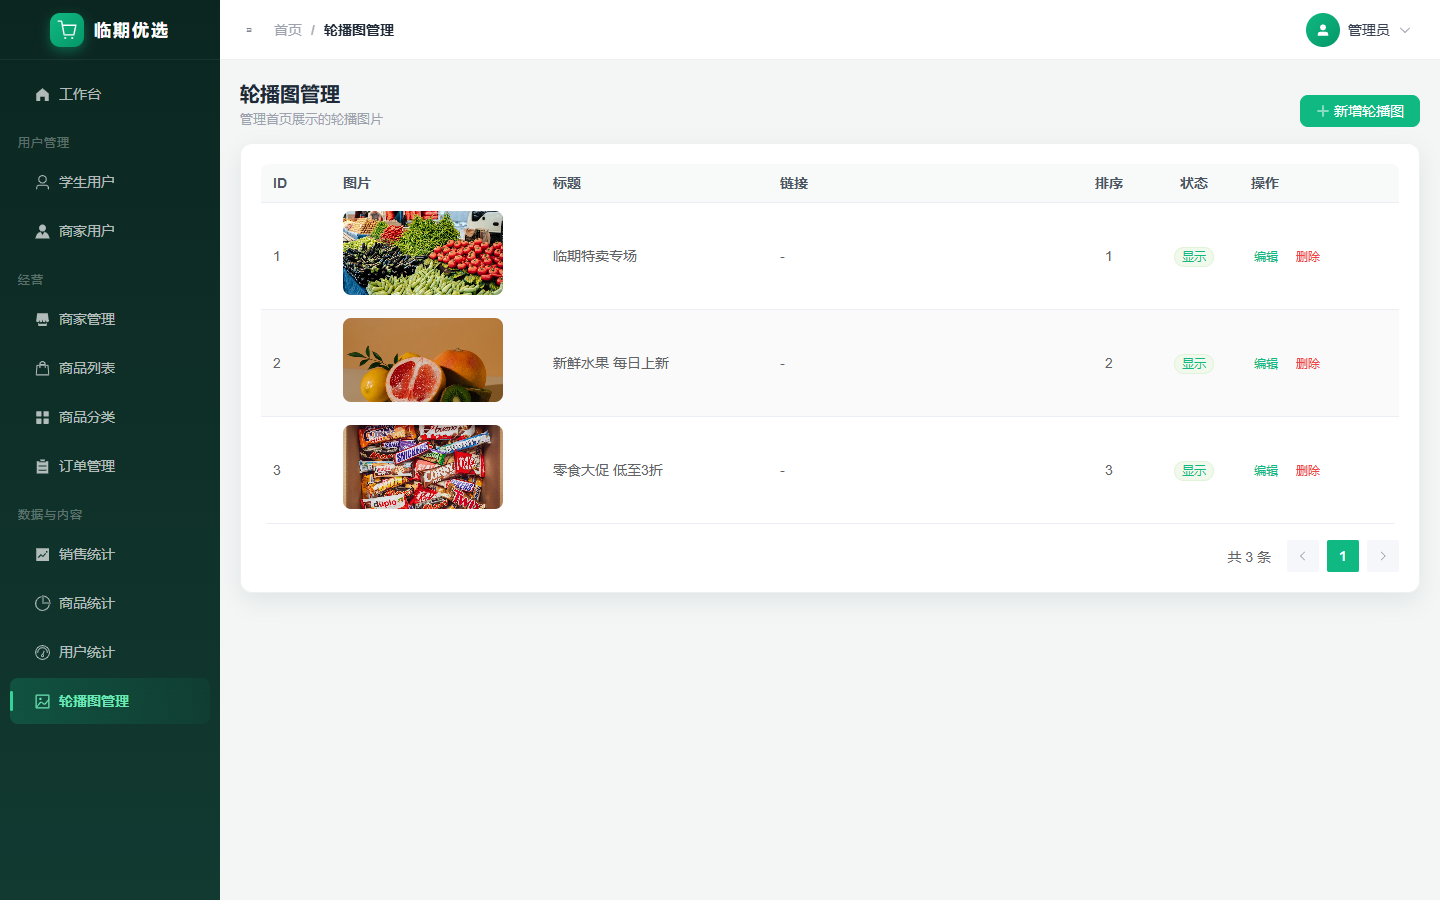Expand the 管理员 dropdown arrow
The height and width of the screenshot is (900, 1440).
coord(1405,30)
